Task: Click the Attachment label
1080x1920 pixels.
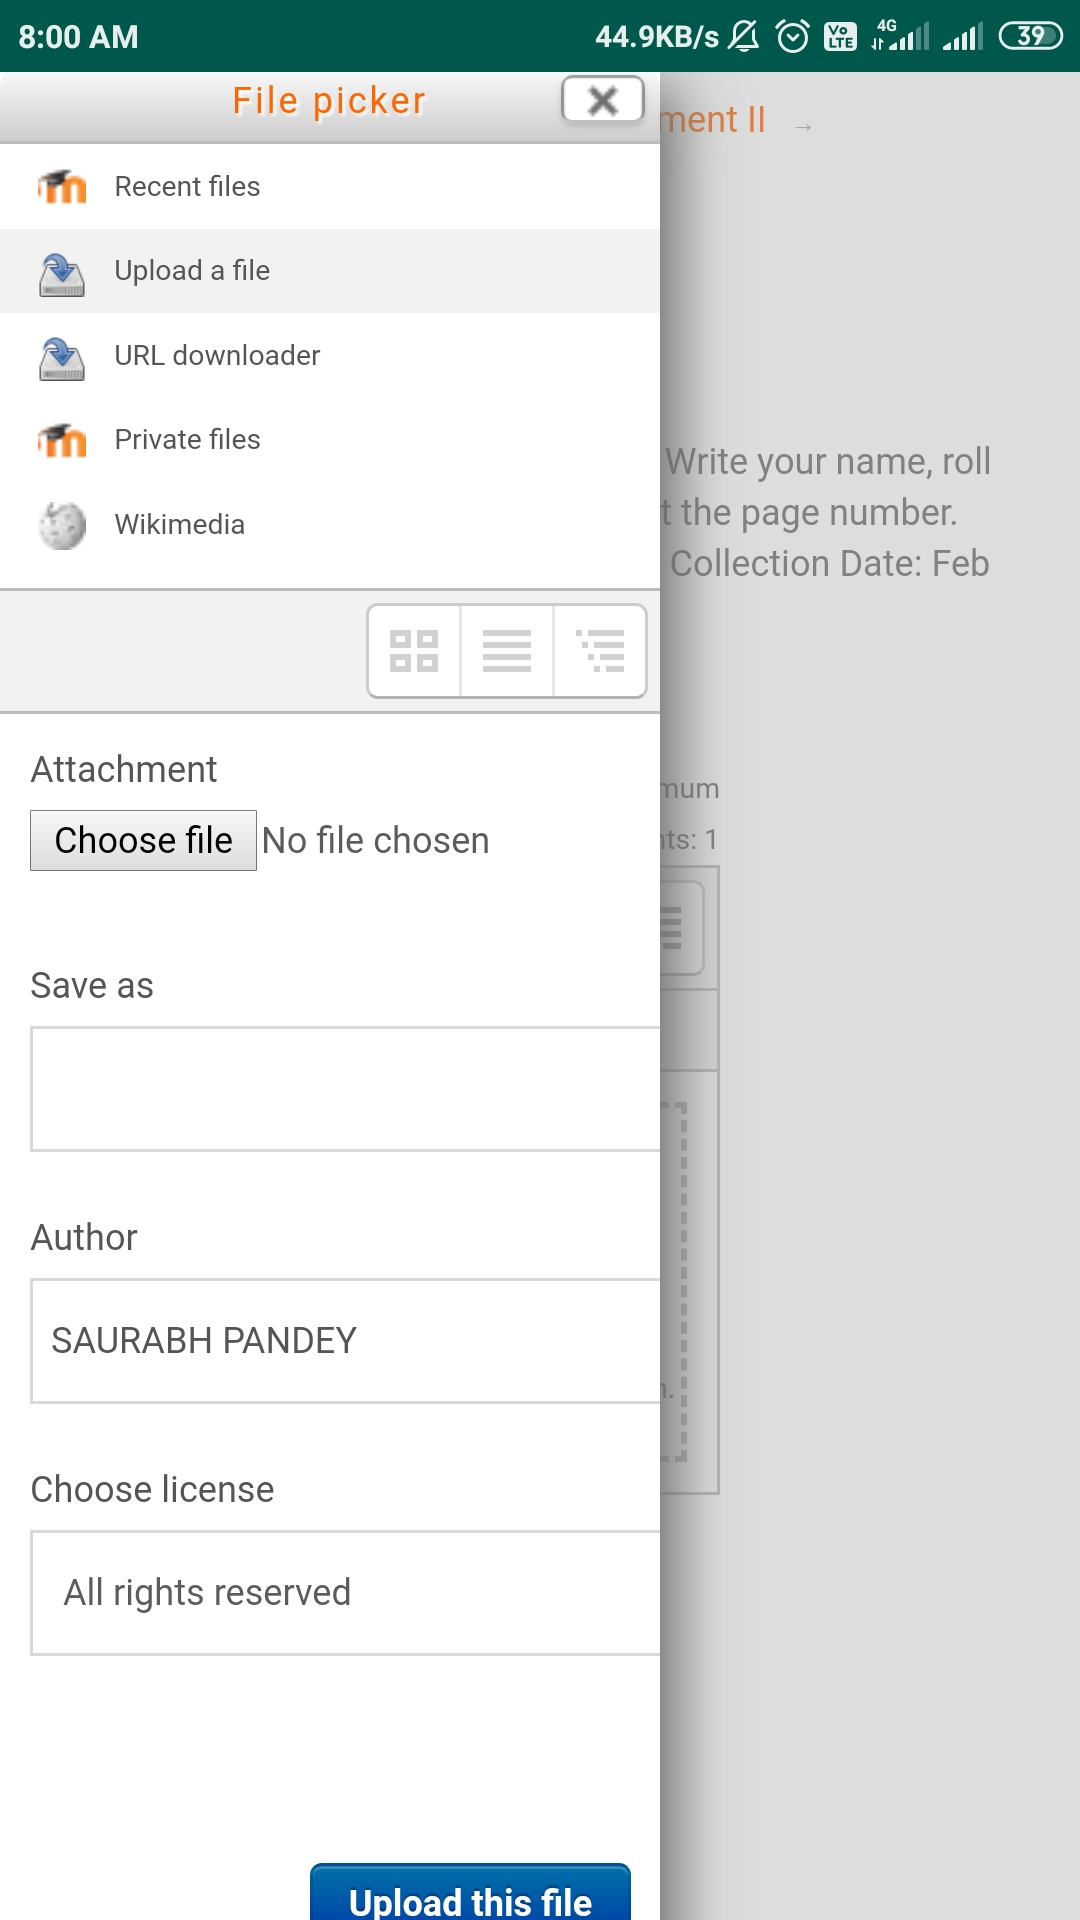Action: pyautogui.click(x=124, y=770)
